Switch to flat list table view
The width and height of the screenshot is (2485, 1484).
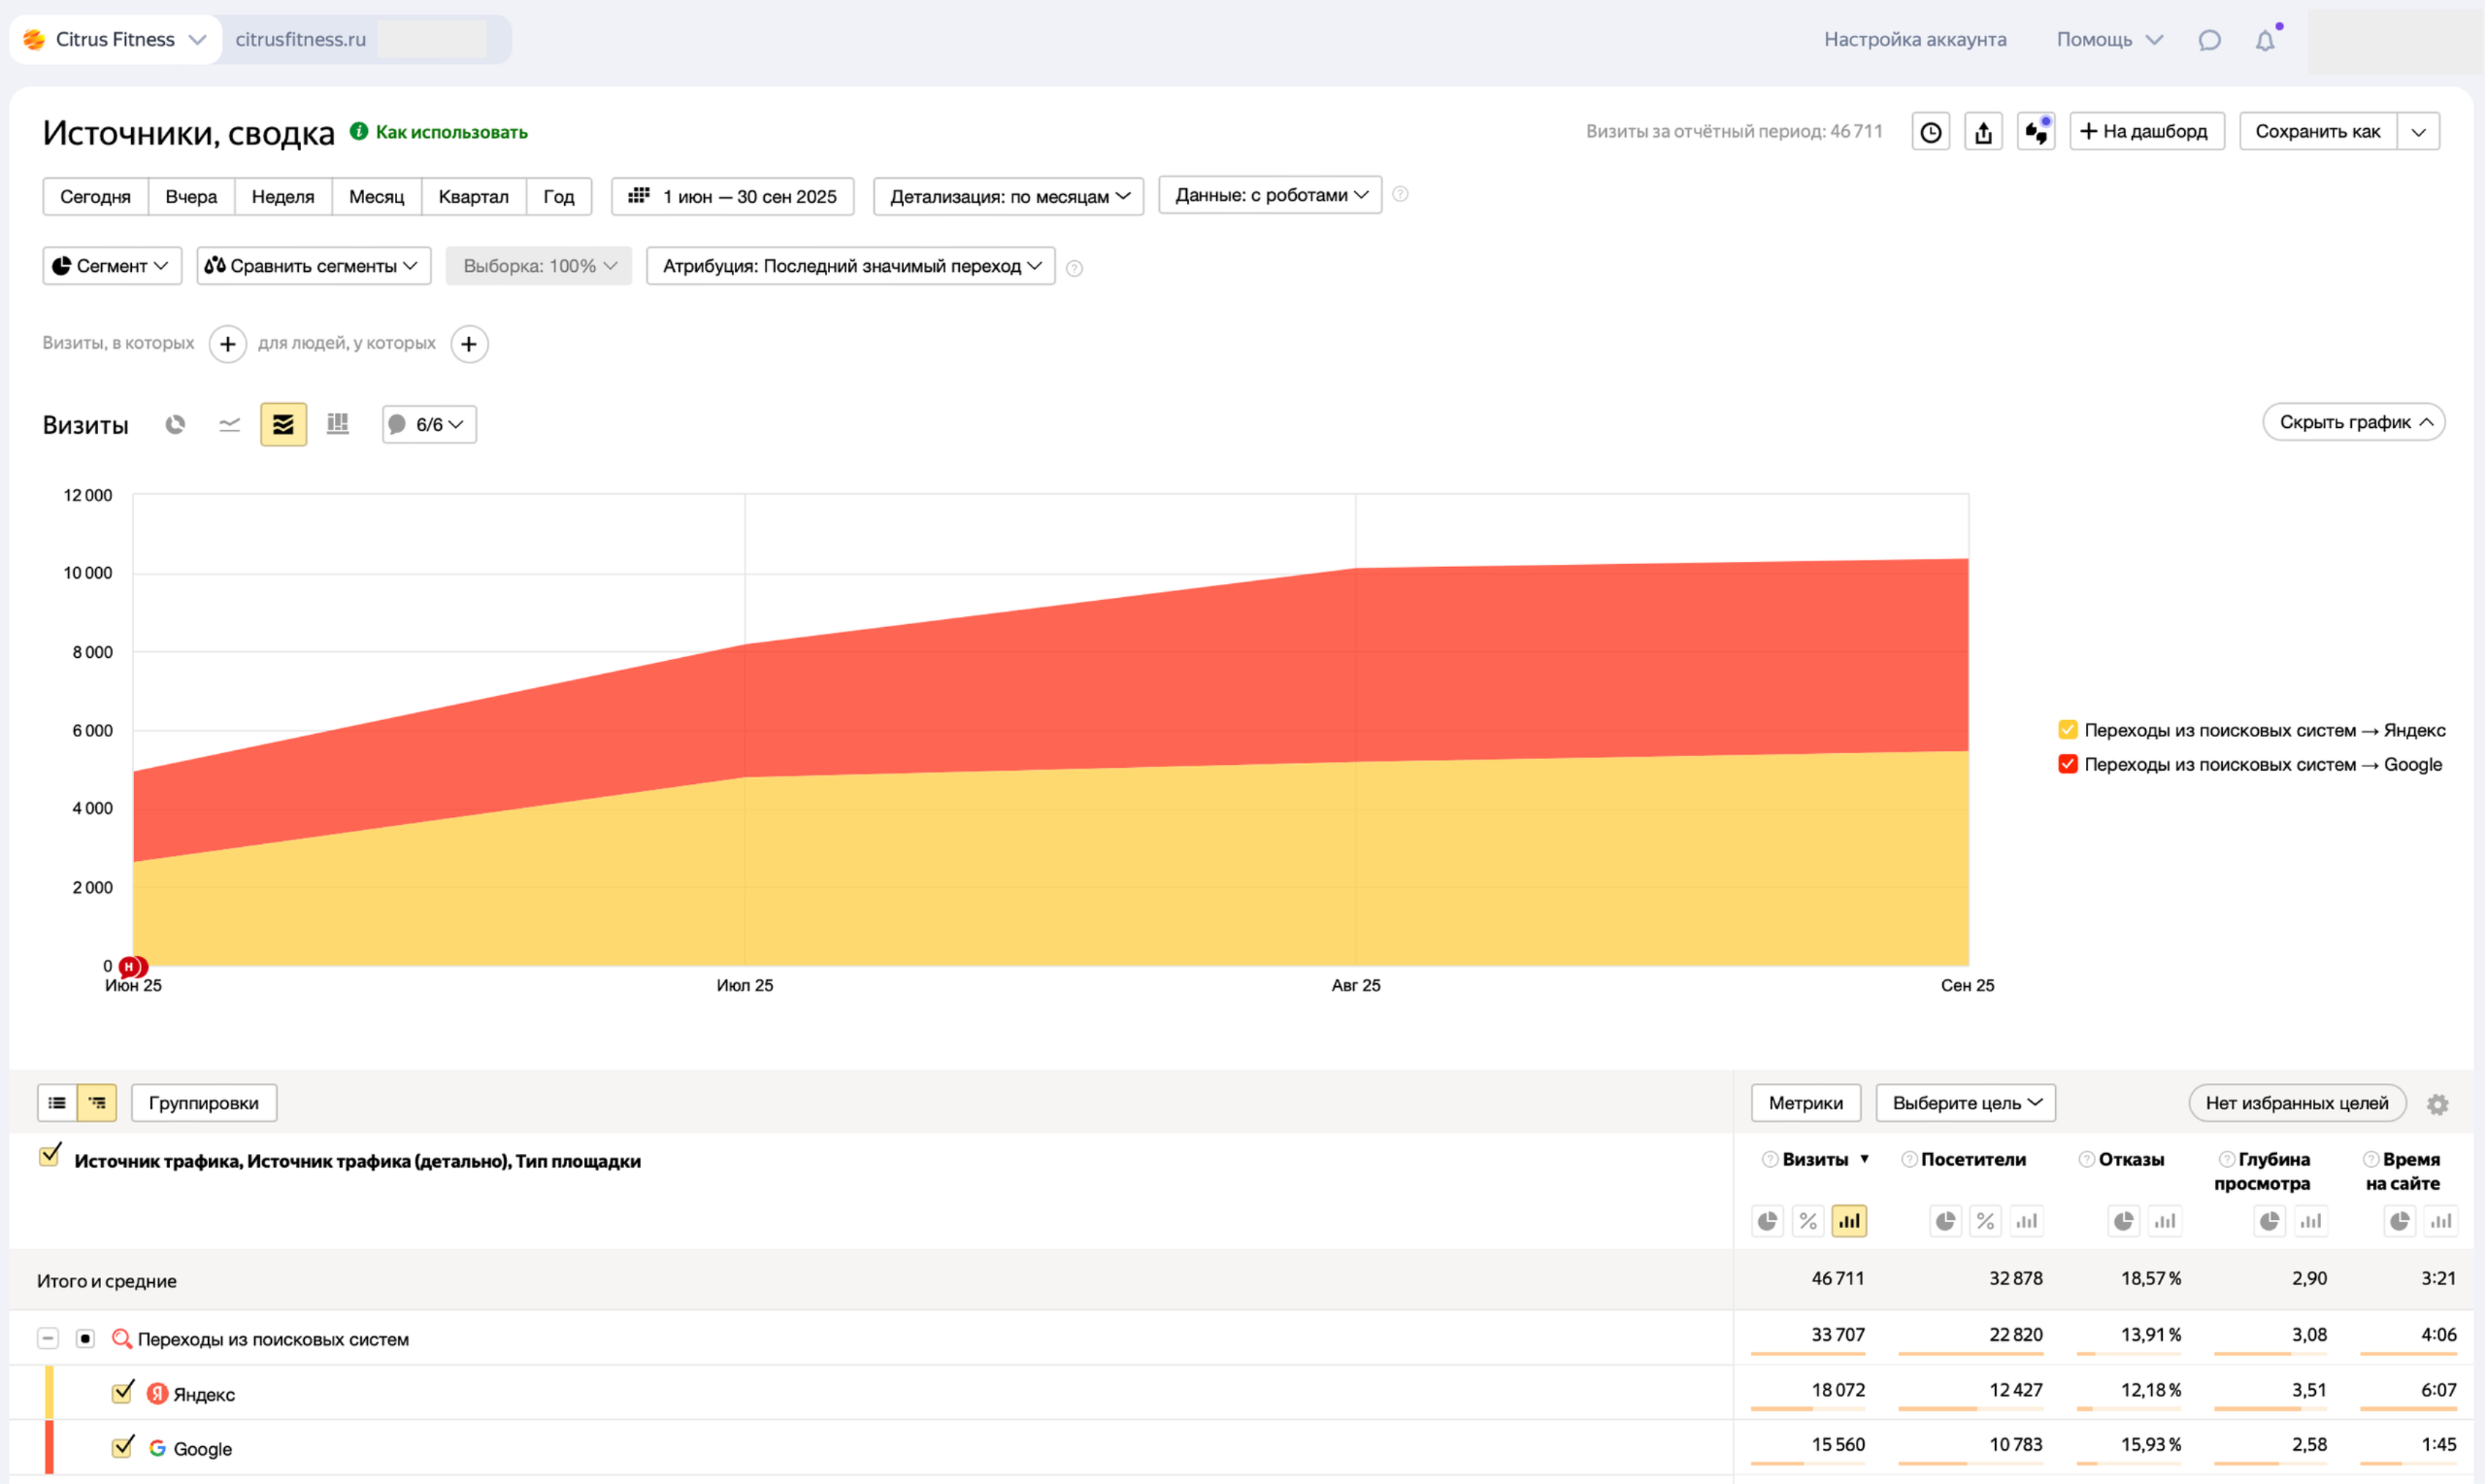[57, 1103]
